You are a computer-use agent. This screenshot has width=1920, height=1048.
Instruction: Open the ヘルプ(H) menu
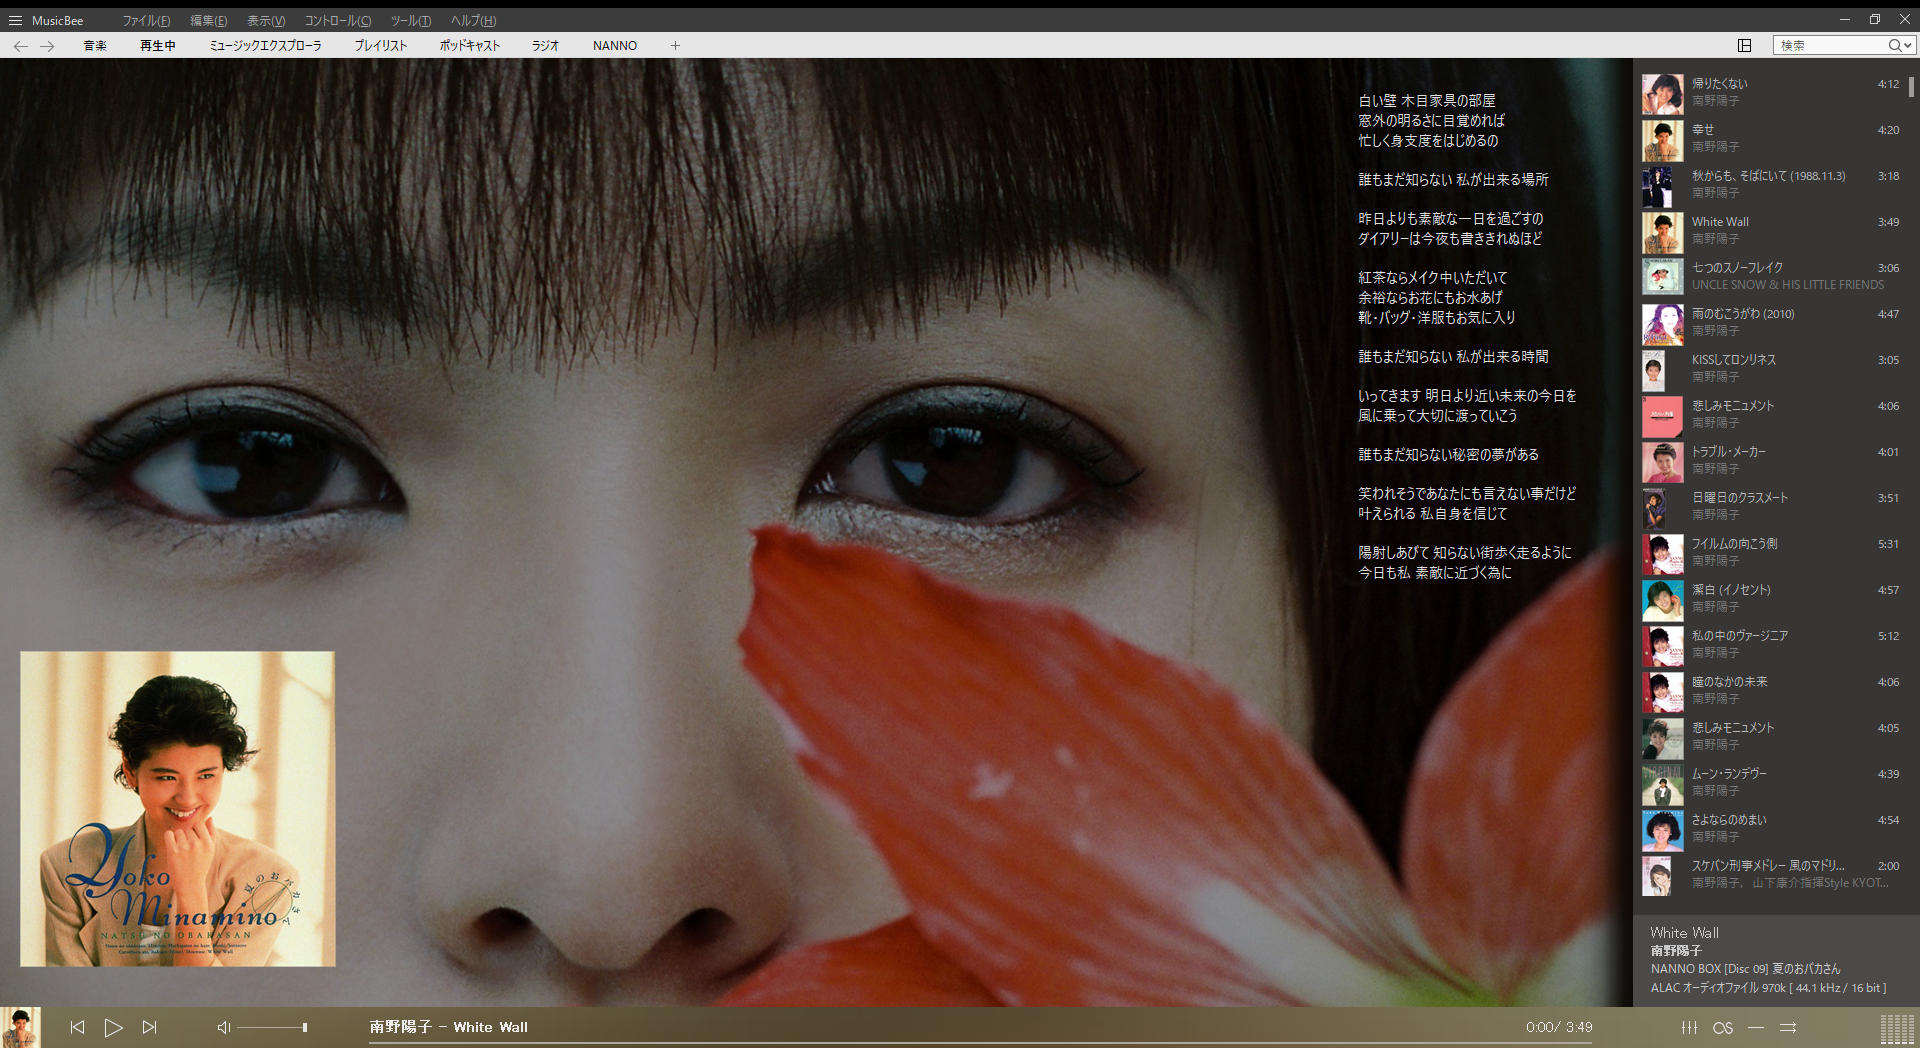pyautogui.click(x=473, y=20)
